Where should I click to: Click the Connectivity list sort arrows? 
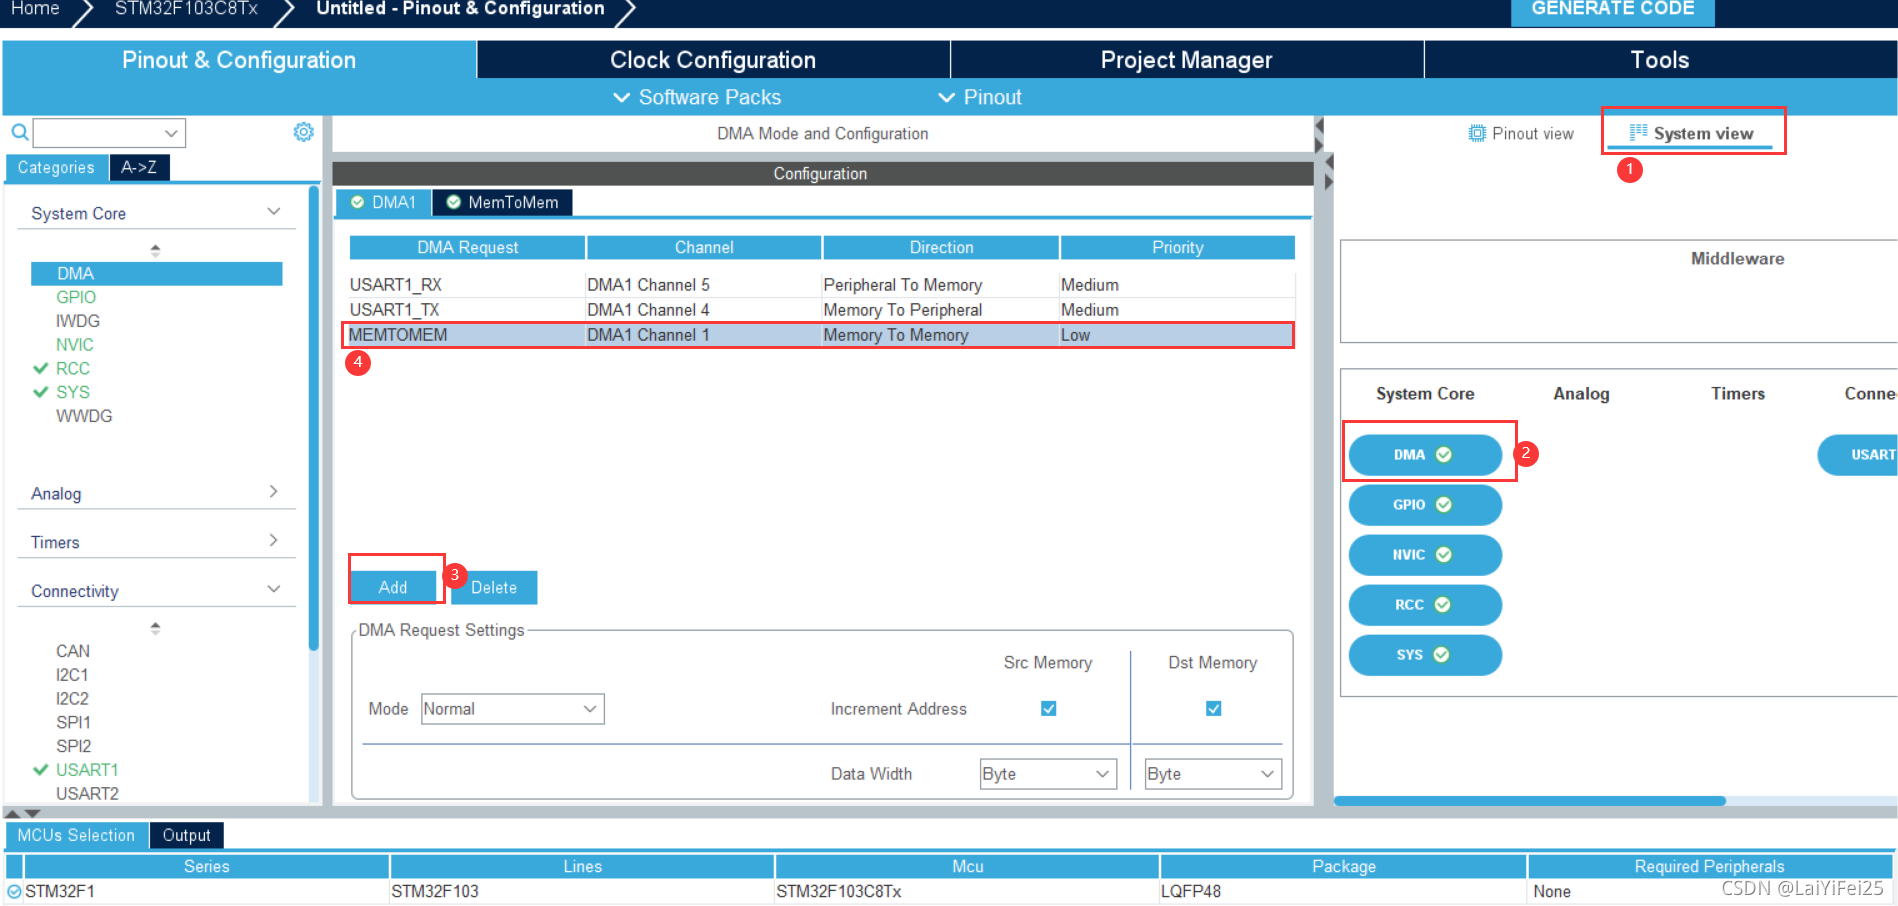point(155,628)
